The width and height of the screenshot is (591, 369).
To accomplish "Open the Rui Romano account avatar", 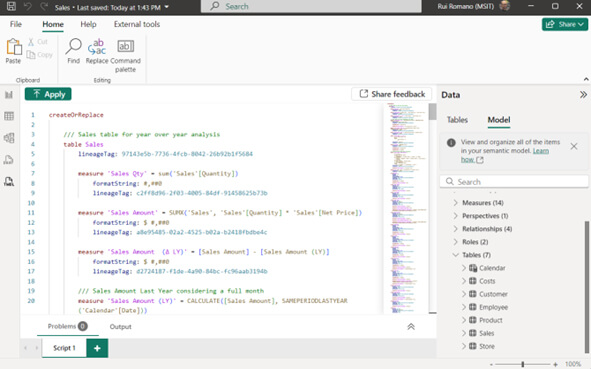I will tap(504, 6).
